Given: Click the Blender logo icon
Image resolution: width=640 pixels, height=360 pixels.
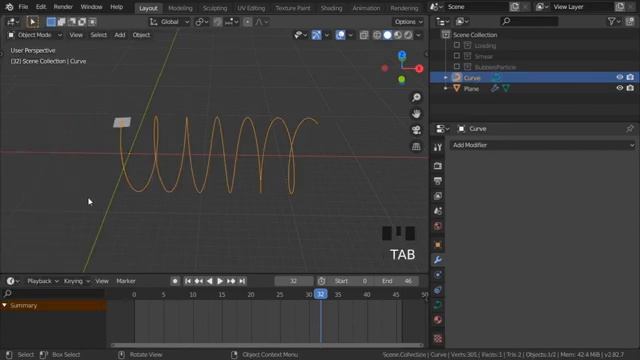Looking at the screenshot, I should (x=9, y=7).
